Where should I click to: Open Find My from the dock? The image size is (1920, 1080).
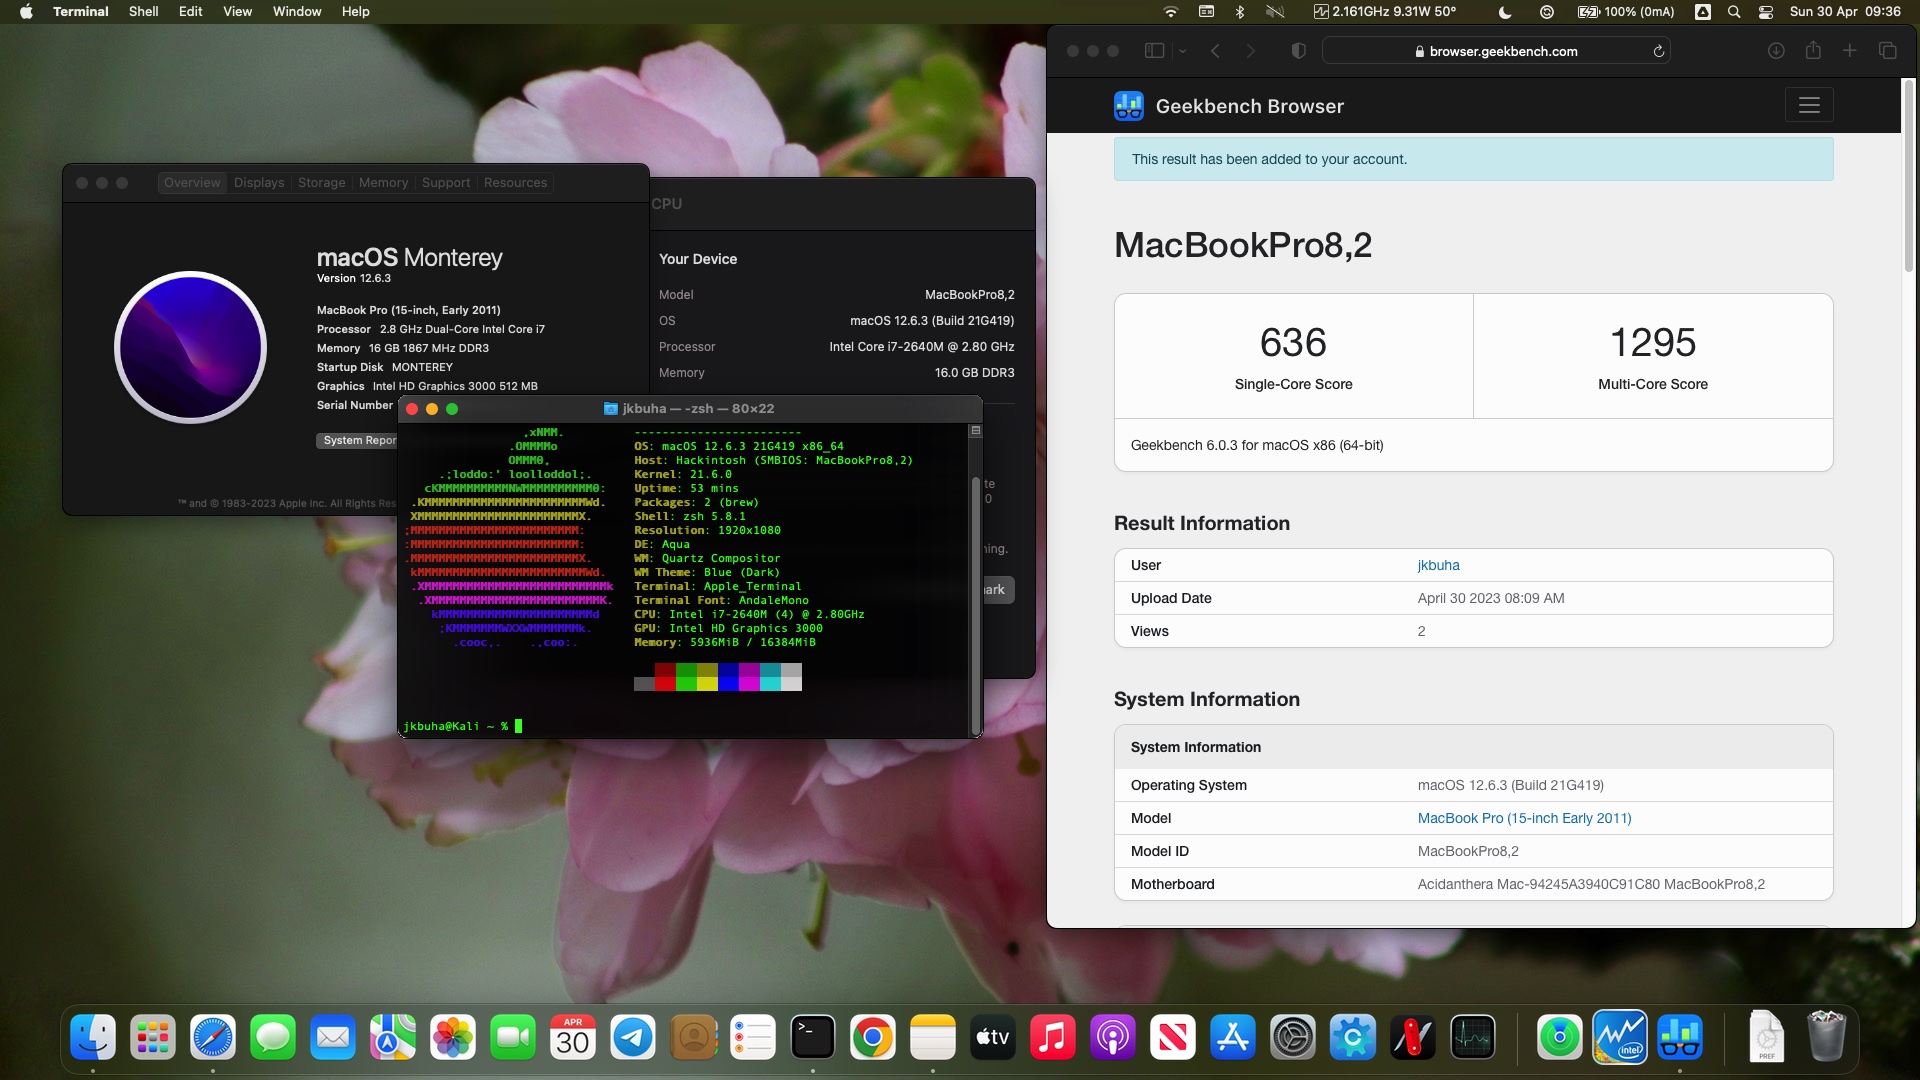1560,1038
